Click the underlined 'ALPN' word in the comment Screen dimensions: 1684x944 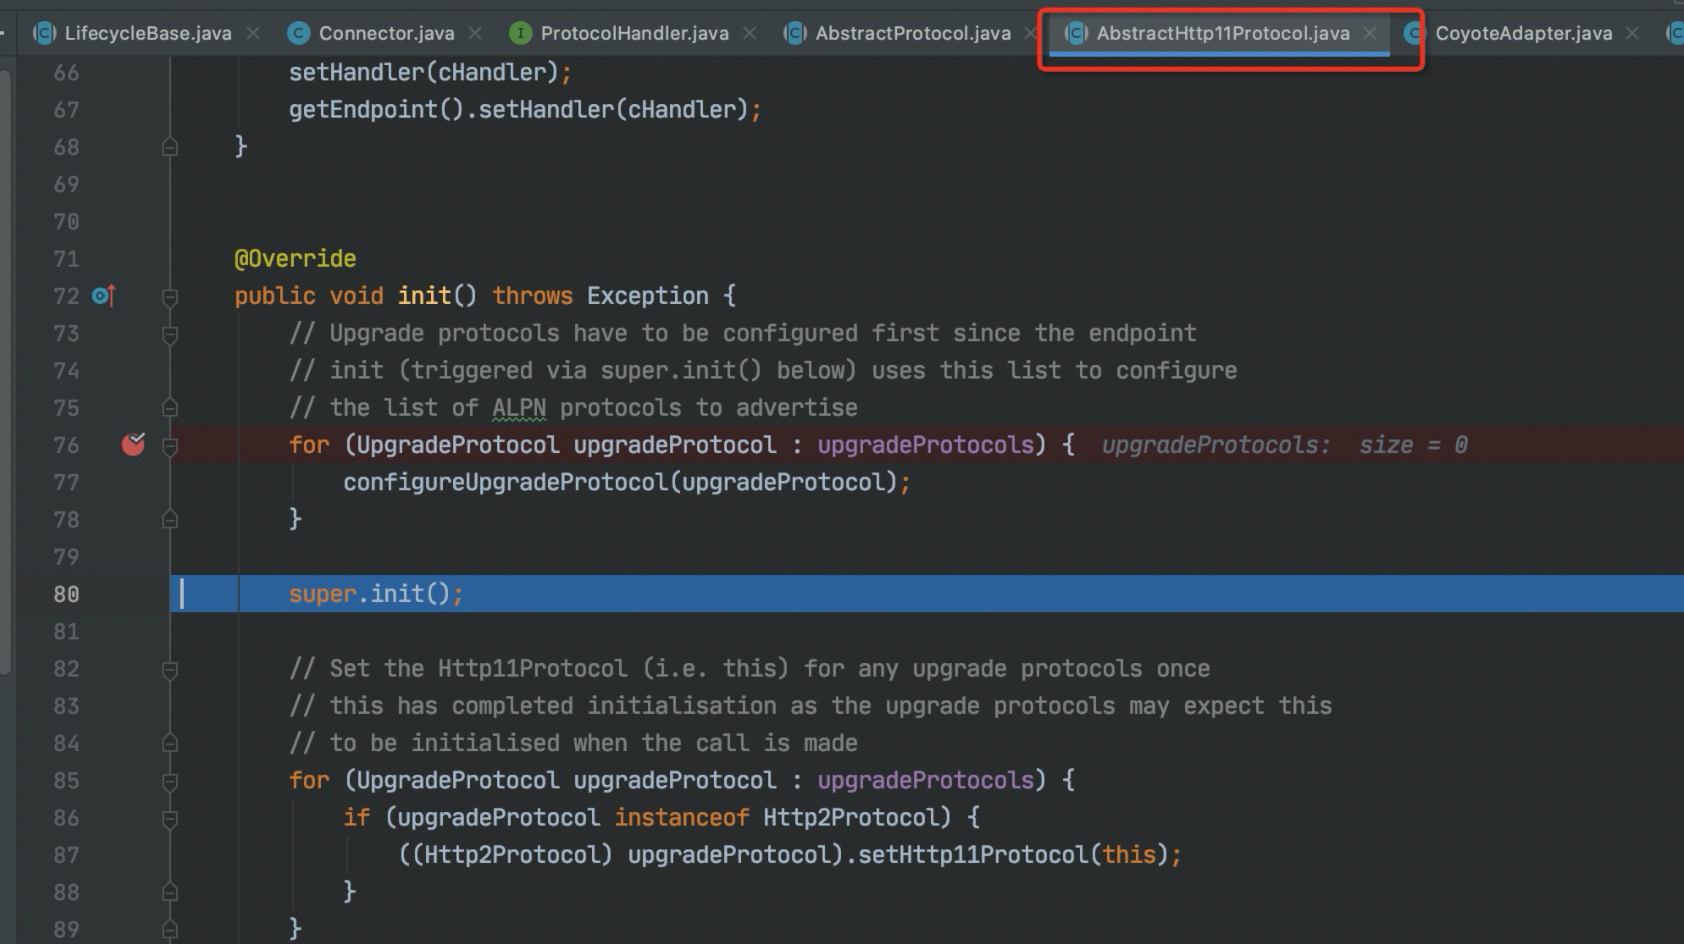click(519, 408)
